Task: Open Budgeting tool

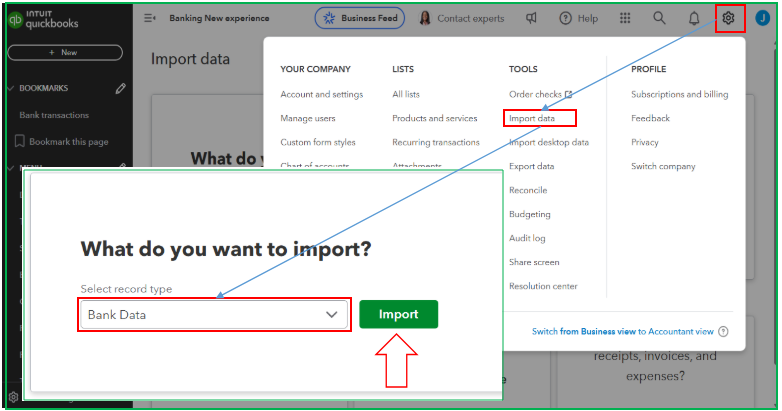Action: (530, 214)
